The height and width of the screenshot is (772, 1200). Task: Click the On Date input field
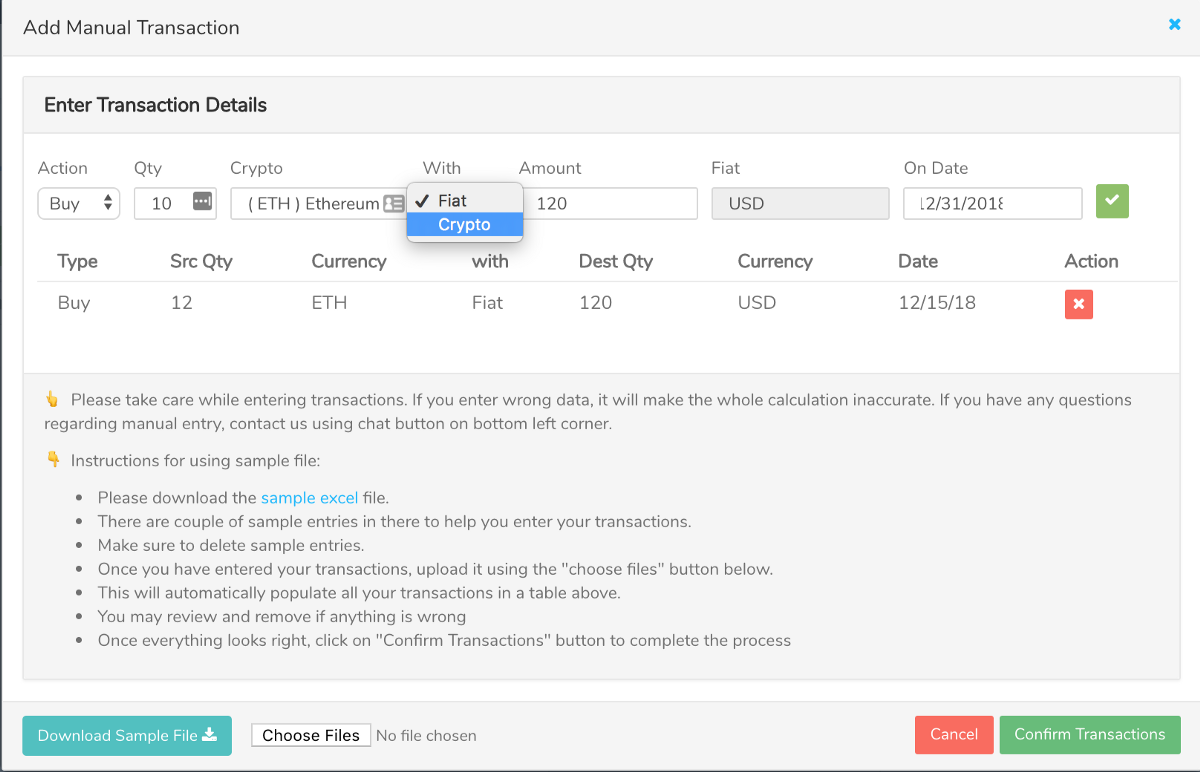991,204
